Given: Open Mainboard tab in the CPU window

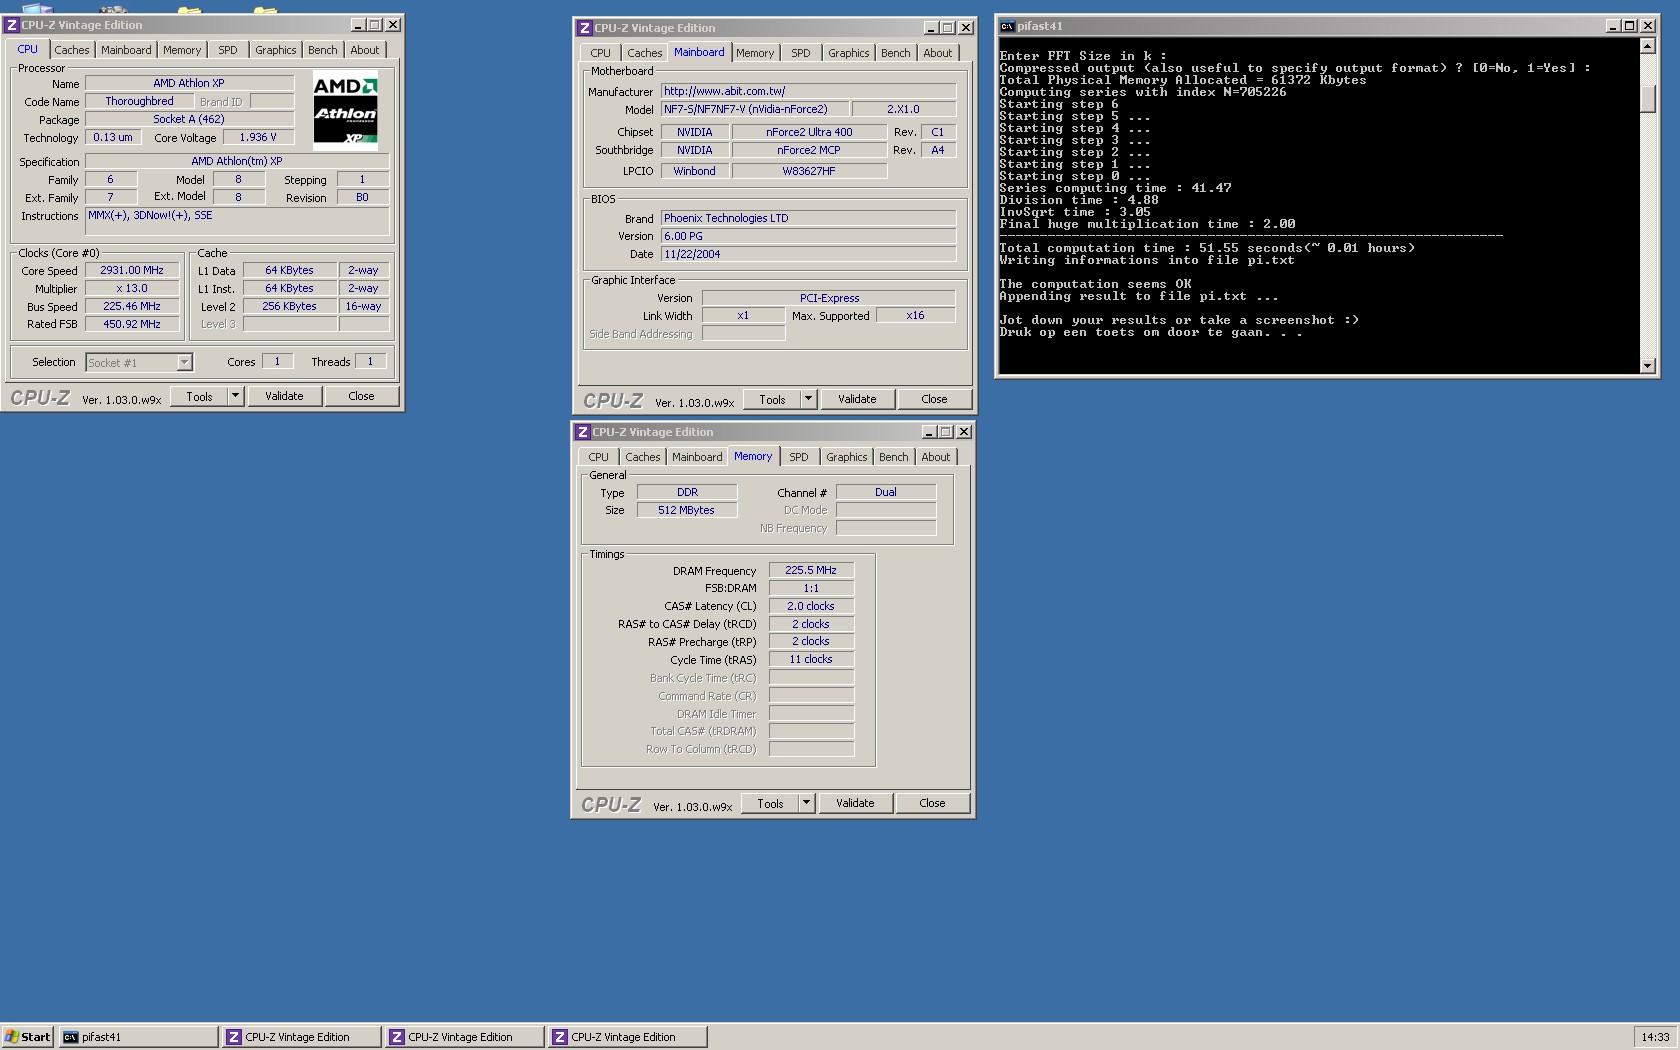Looking at the screenshot, I should click(x=126, y=50).
